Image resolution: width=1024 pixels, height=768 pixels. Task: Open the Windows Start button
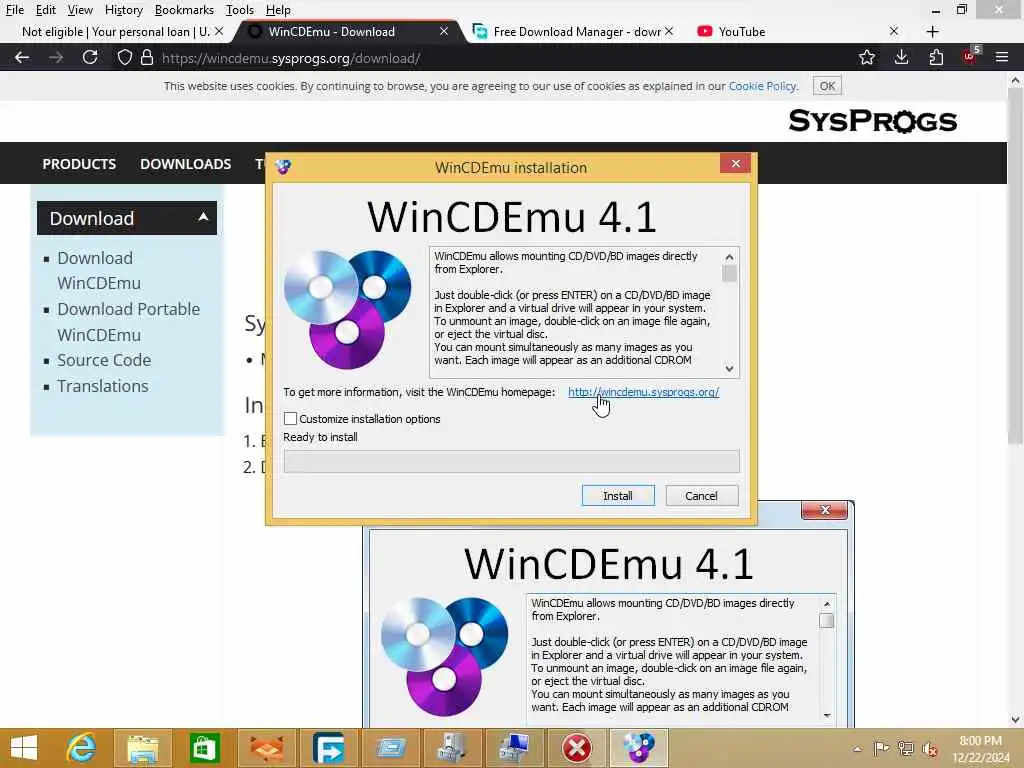[x=24, y=748]
